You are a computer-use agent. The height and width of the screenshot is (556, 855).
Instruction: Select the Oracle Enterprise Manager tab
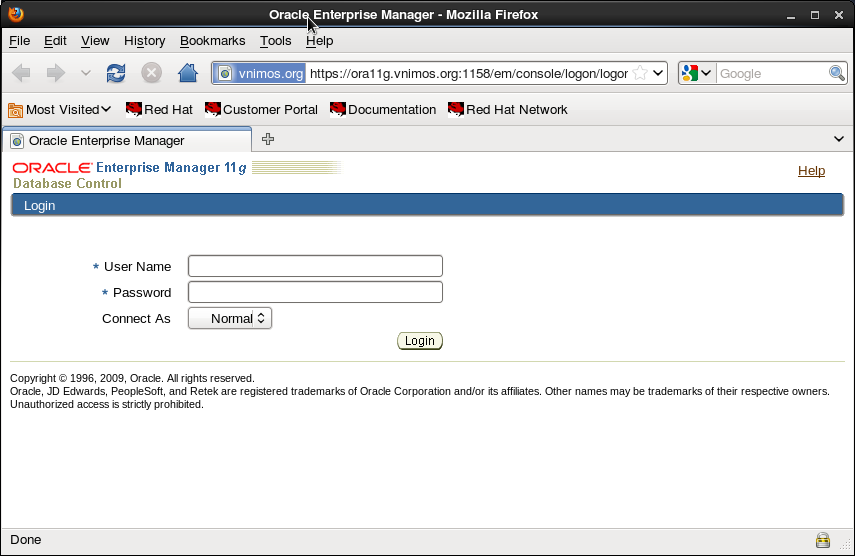pyautogui.click(x=127, y=140)
